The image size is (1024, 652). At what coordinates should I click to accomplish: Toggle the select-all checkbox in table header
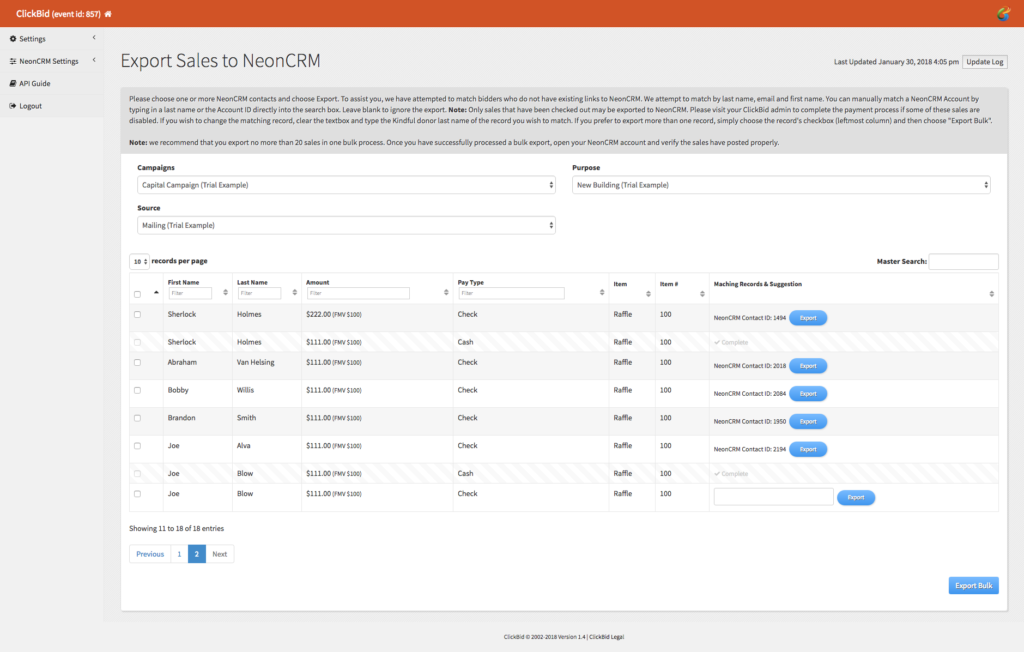(137, 294)
